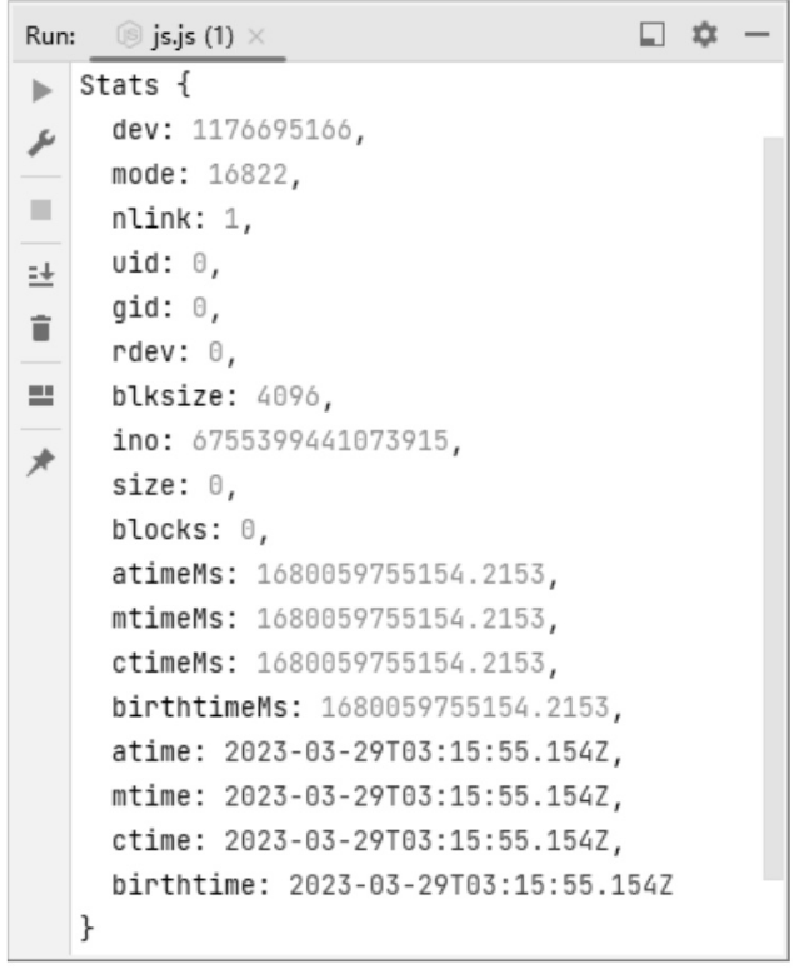The width and height of the screenshot is (793, 970).
Task: Restore run panel window layout icon
Action: pyautogui.click(x=651, y=34)
